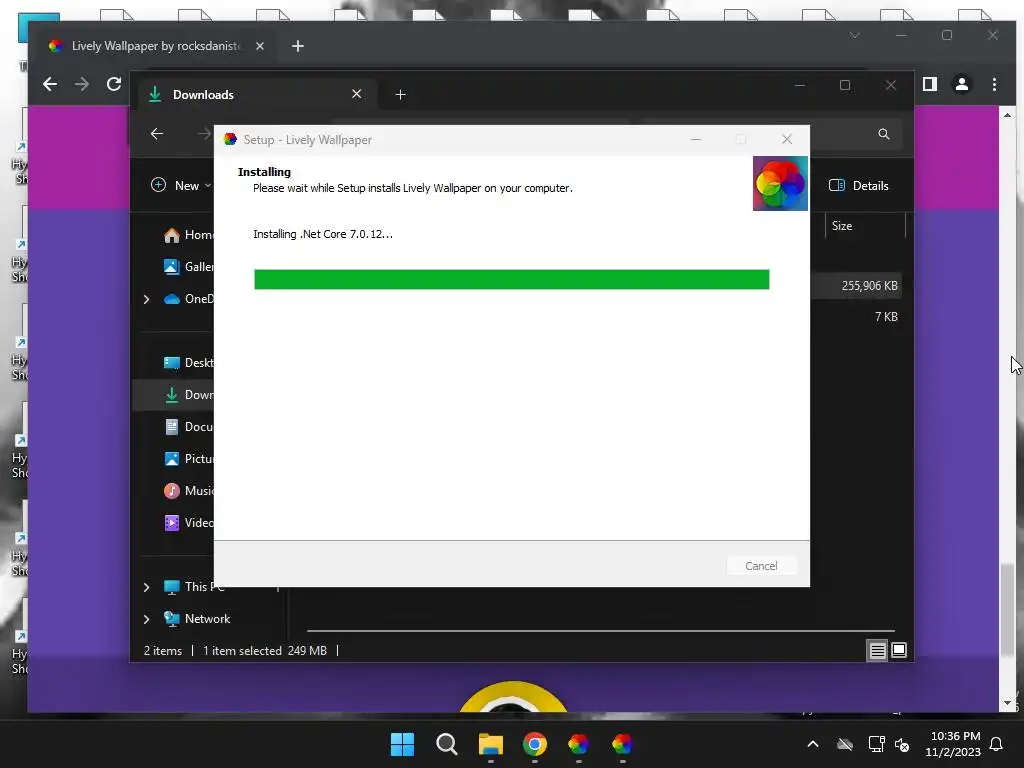Open the notifications bell
This screenshot has height=768, width=1024.
click(x=997, y=744)
